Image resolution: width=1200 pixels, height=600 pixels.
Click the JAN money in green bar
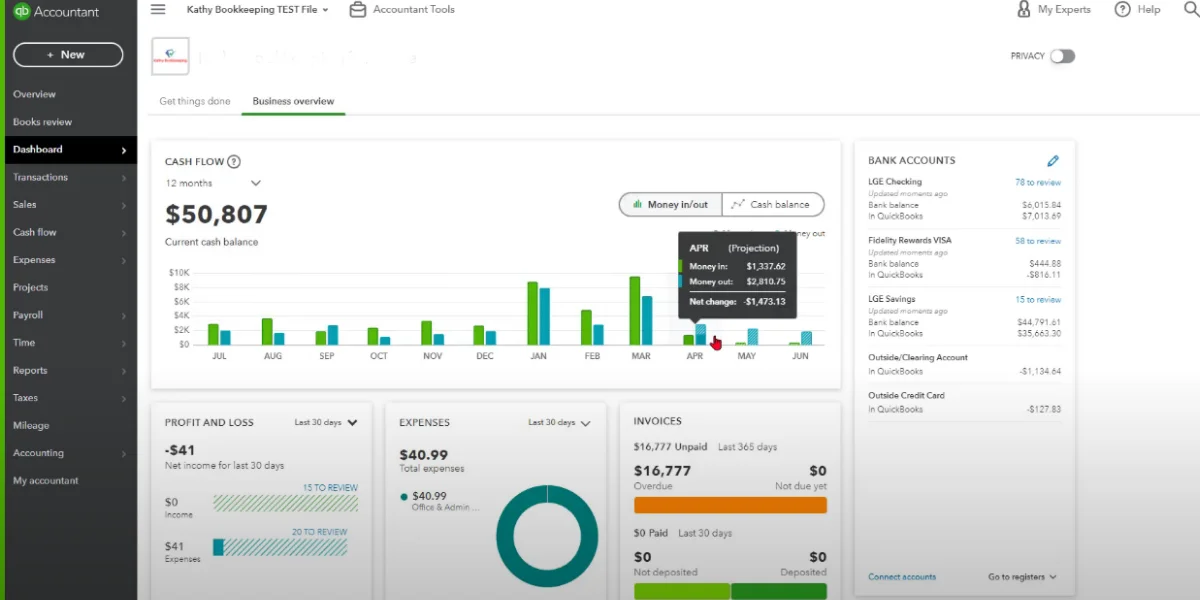(532, 313)
